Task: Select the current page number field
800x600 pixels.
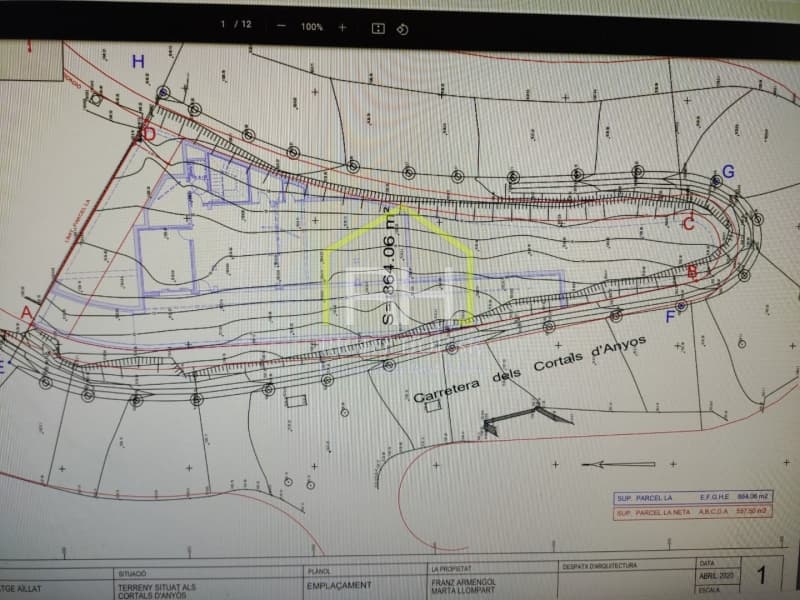Action: click(223, 26)
